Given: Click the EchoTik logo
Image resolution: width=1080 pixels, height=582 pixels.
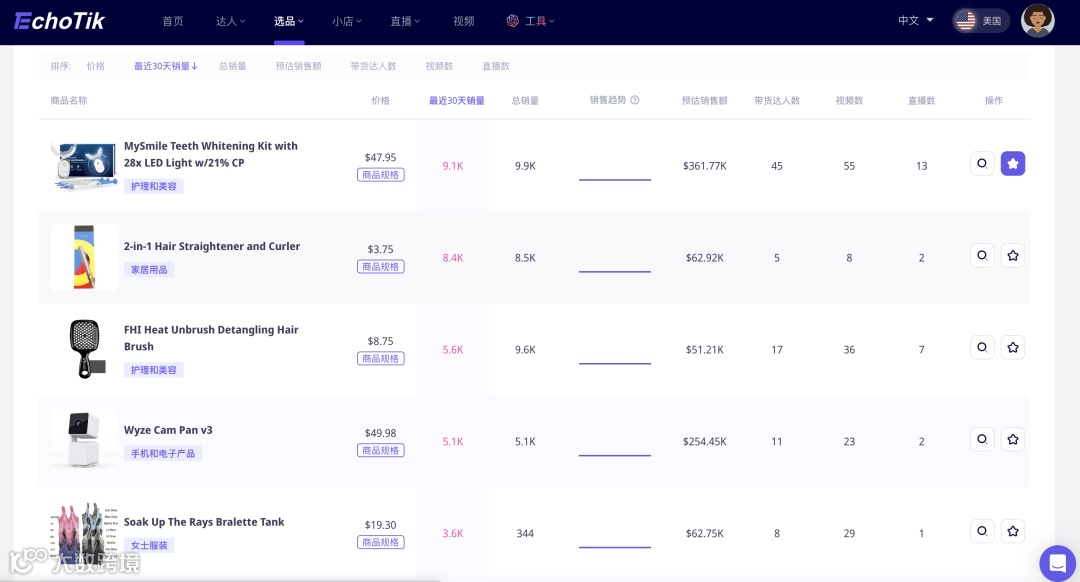Looking at the screenshot, I should [x=59, y=21].
